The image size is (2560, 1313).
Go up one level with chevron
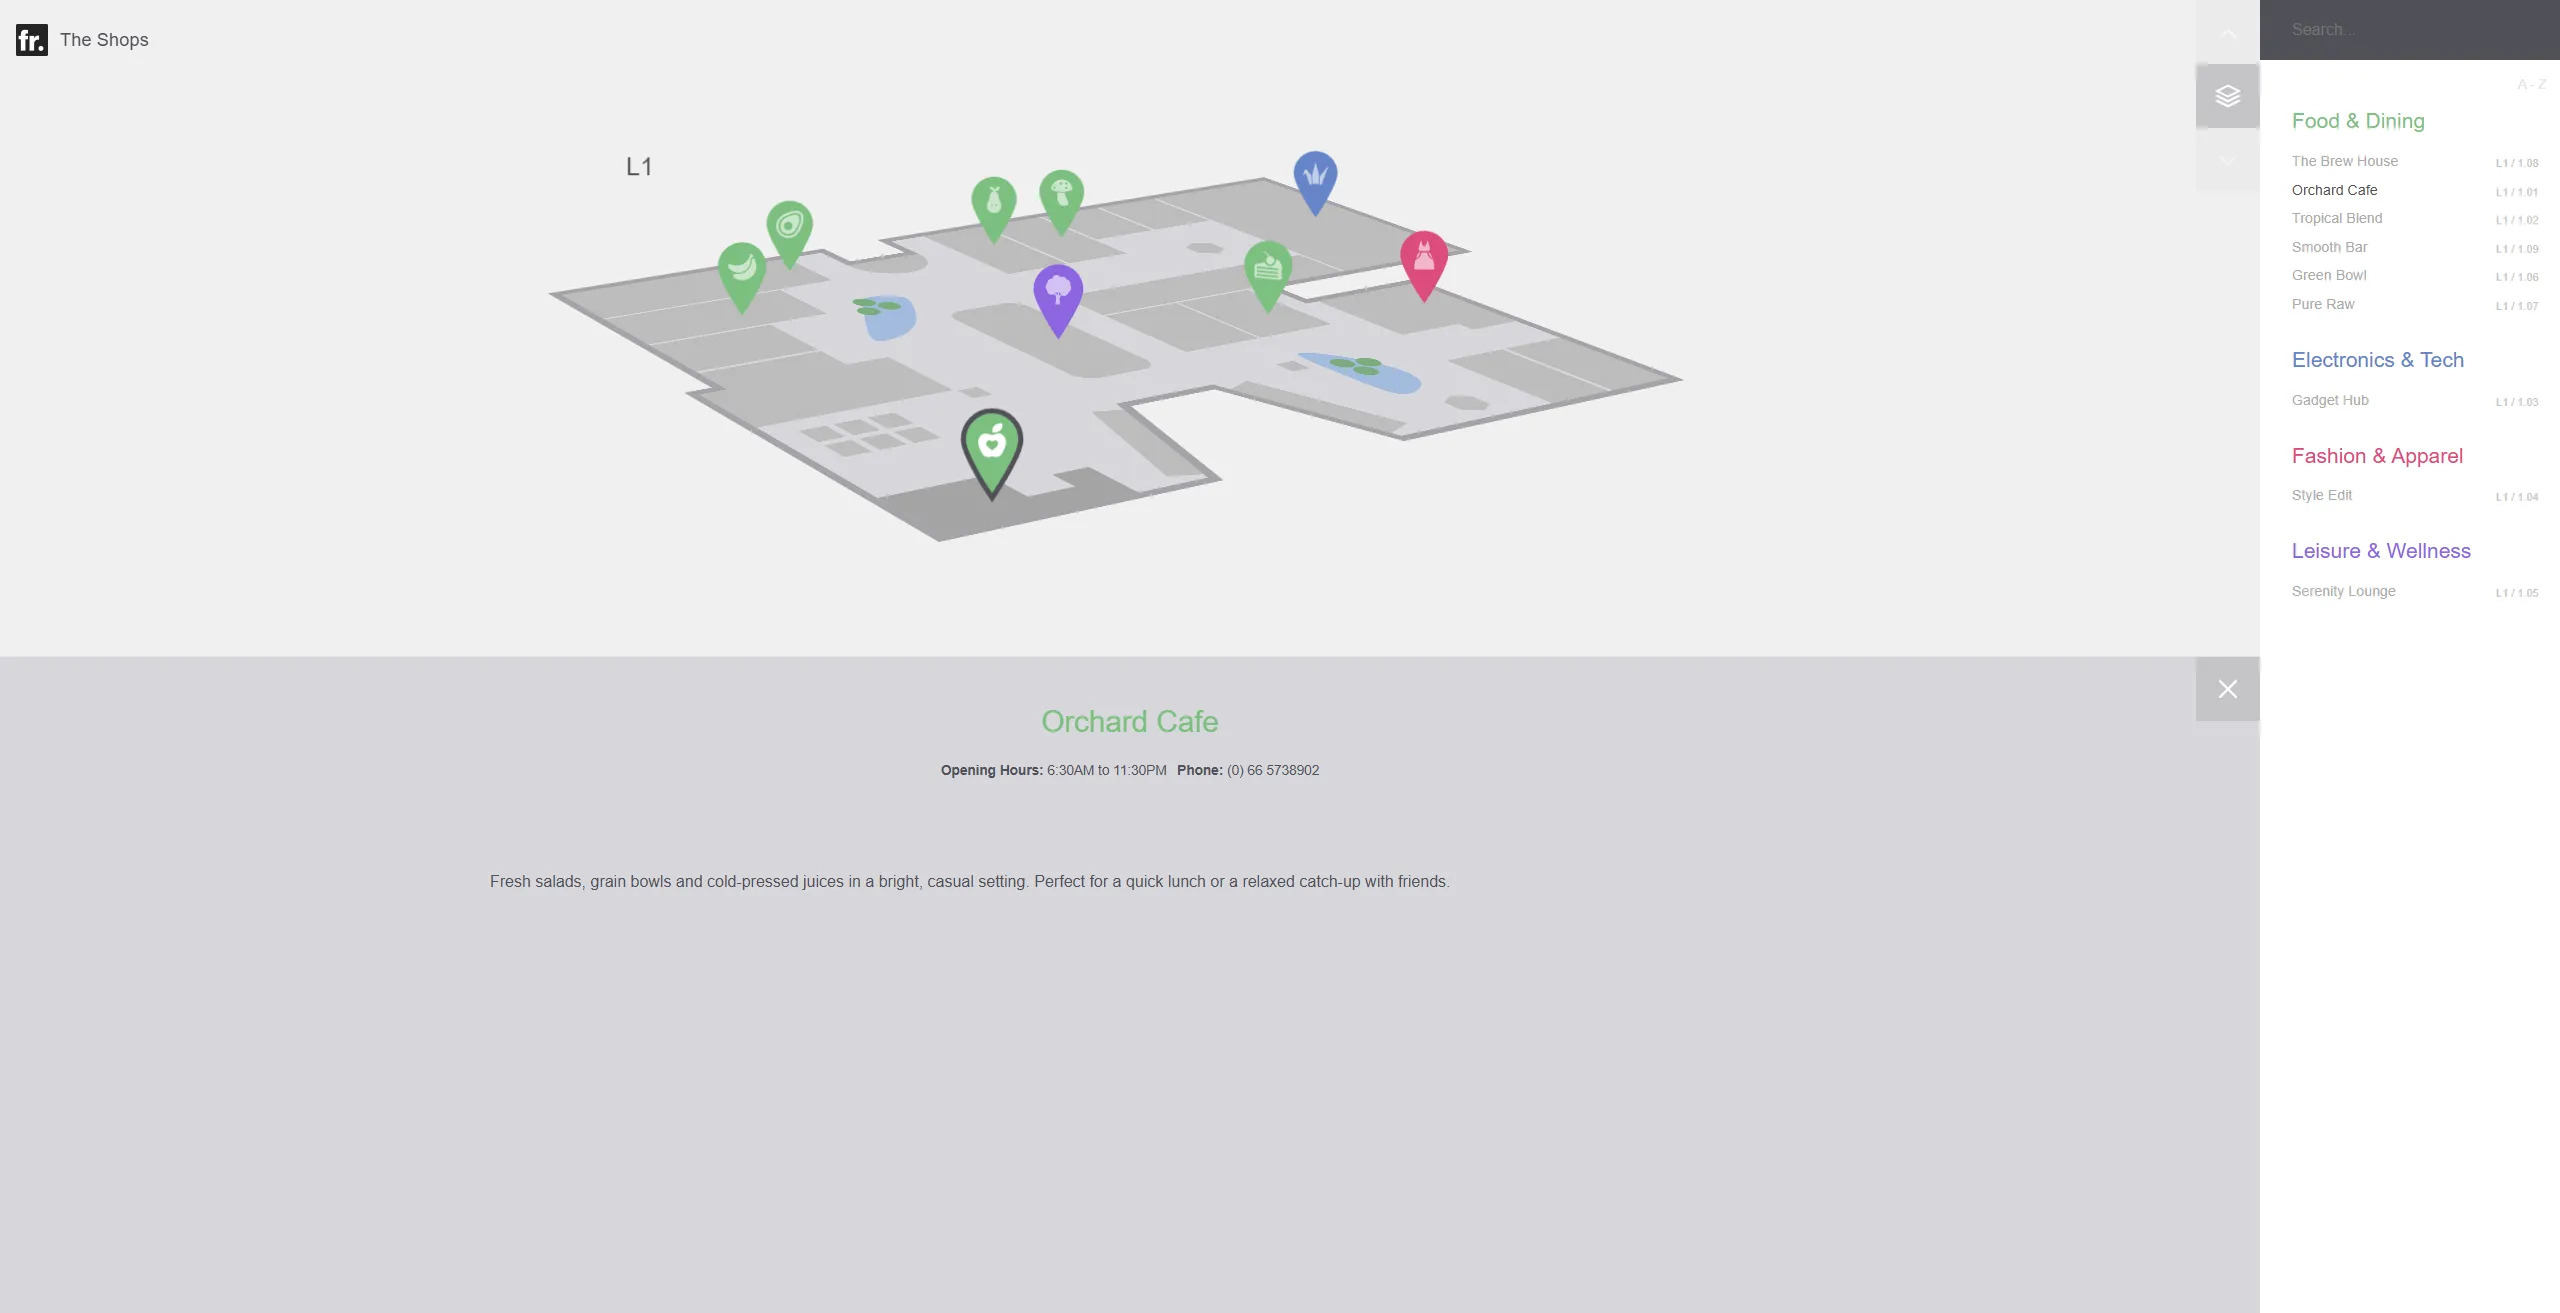point(2227,35)
